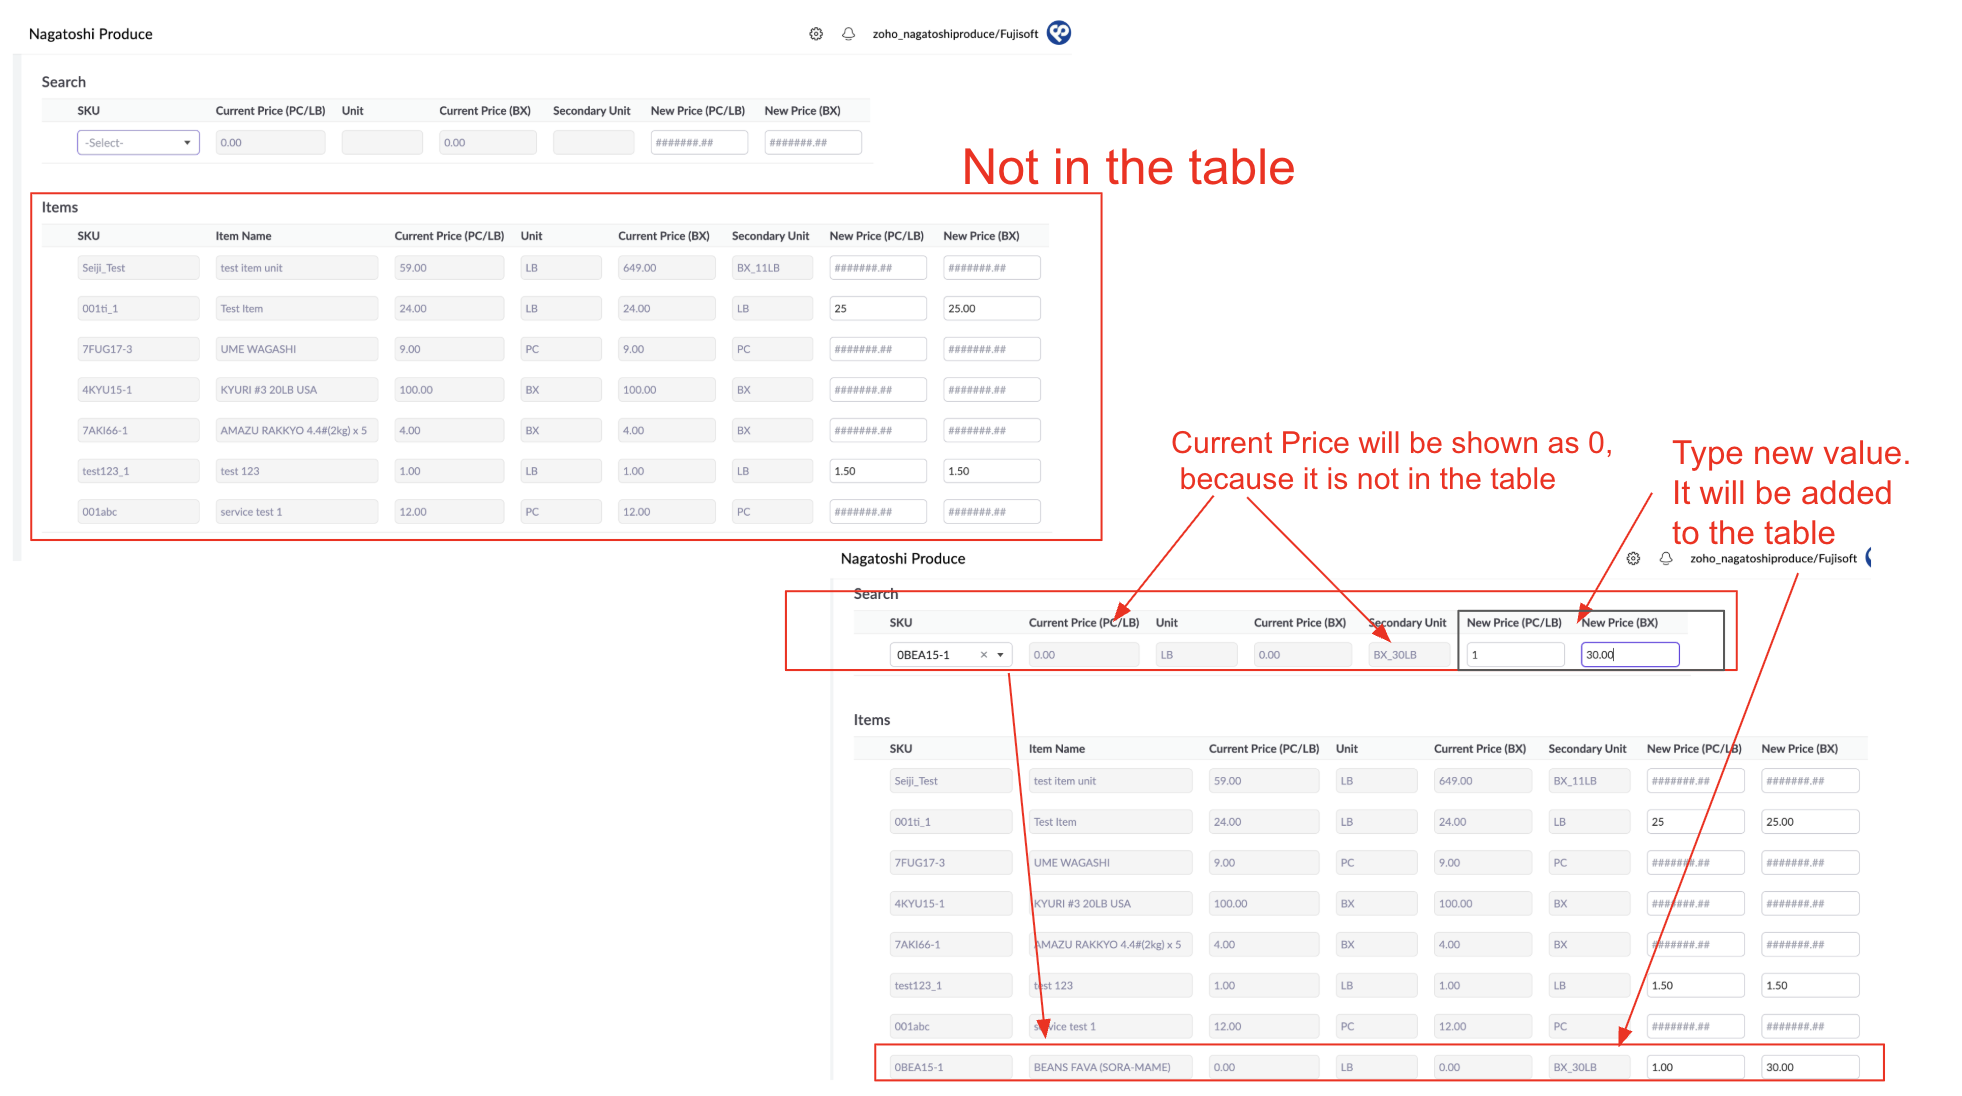Expand the 0BEA15-1 SKU dropdown arrow
Viewport: 1962px width, 1096px height.
[x=1000, y=655]
